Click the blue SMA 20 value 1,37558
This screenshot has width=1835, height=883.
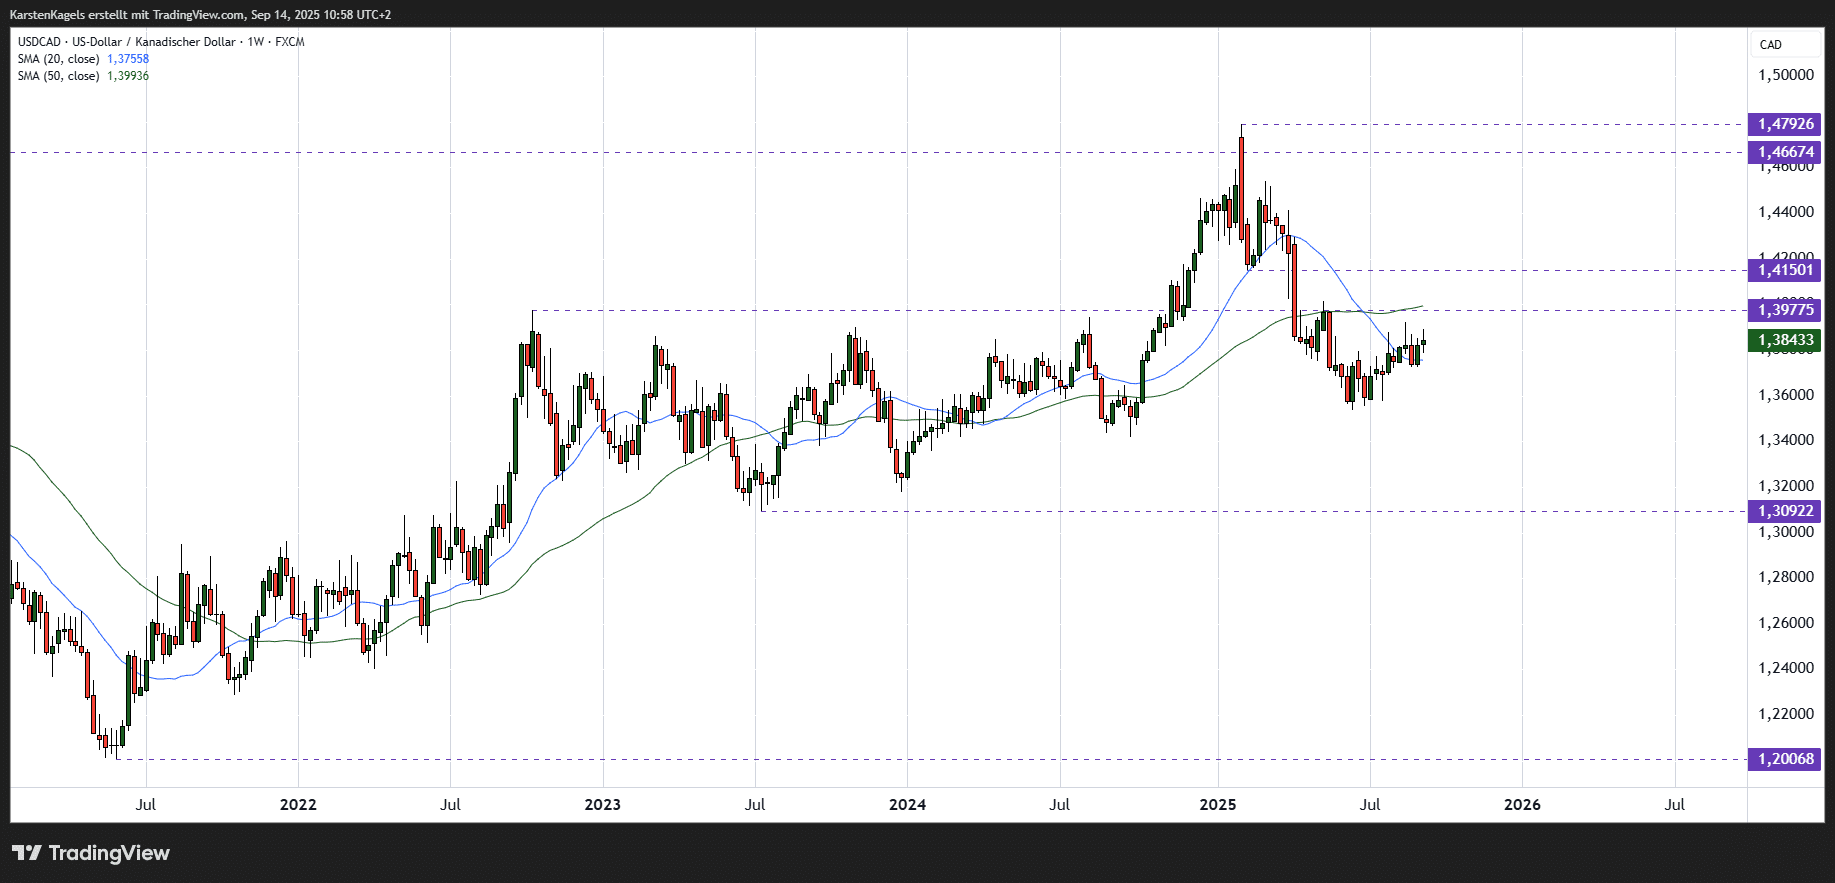tap(128, 59)
